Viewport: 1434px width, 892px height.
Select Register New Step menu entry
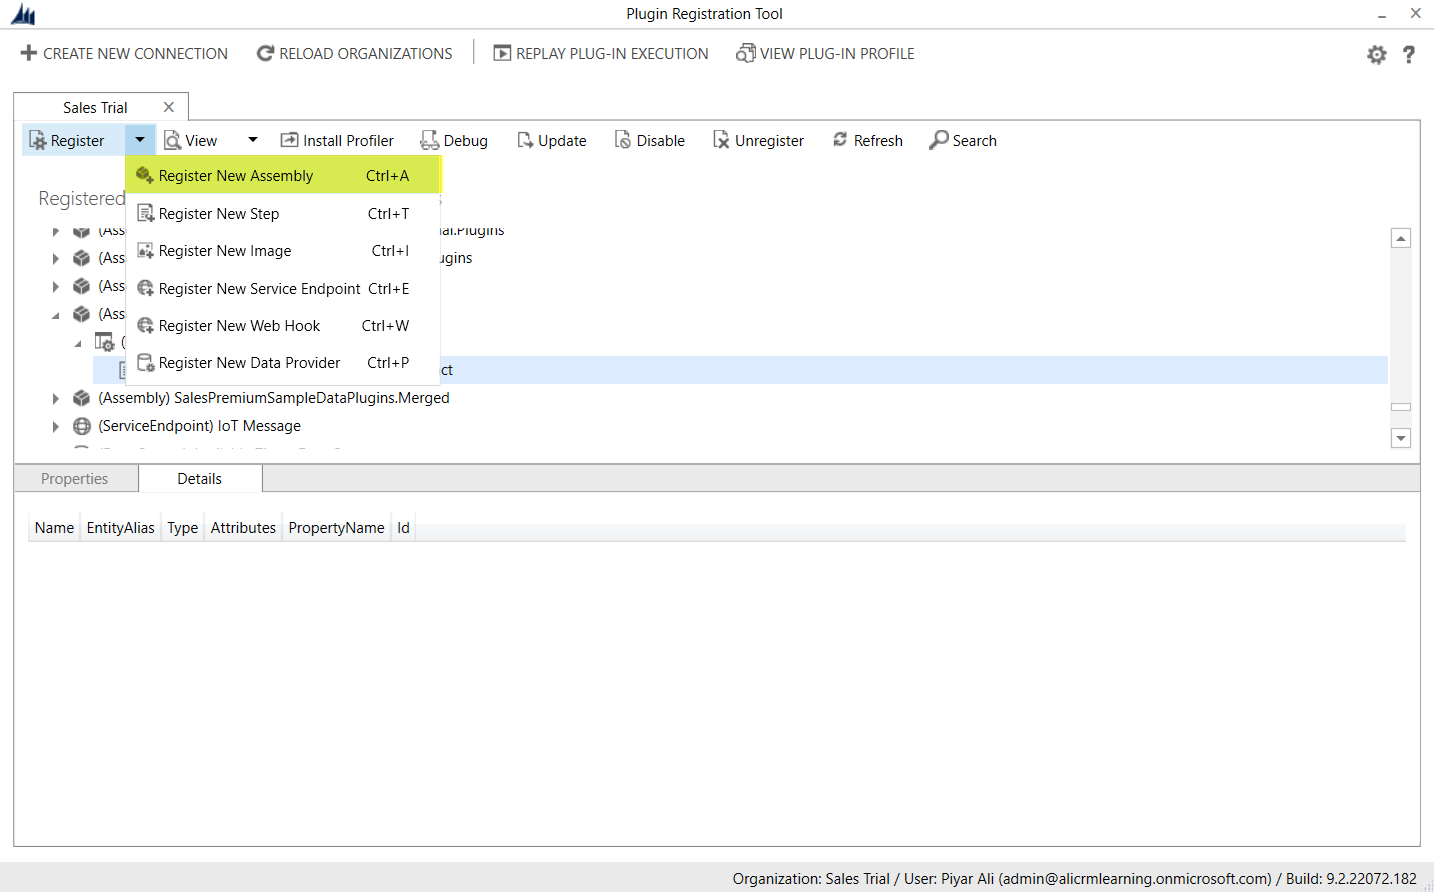(283, 213)
